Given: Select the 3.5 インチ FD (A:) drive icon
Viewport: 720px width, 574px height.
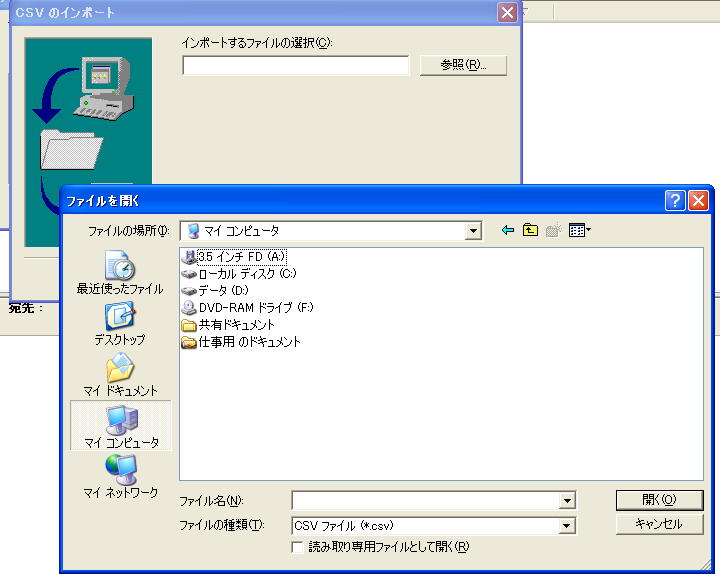Looking at the screenshot, I should point(188,257).
